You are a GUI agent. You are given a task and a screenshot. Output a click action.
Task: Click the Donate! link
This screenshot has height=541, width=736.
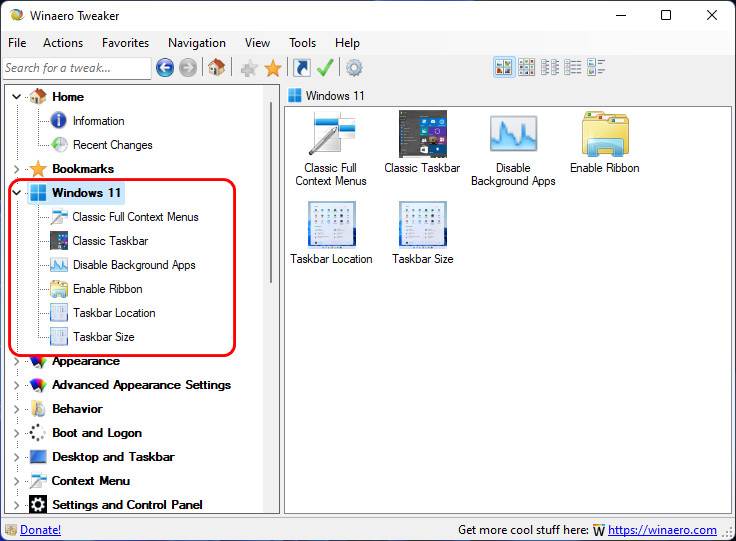[40, 530]
